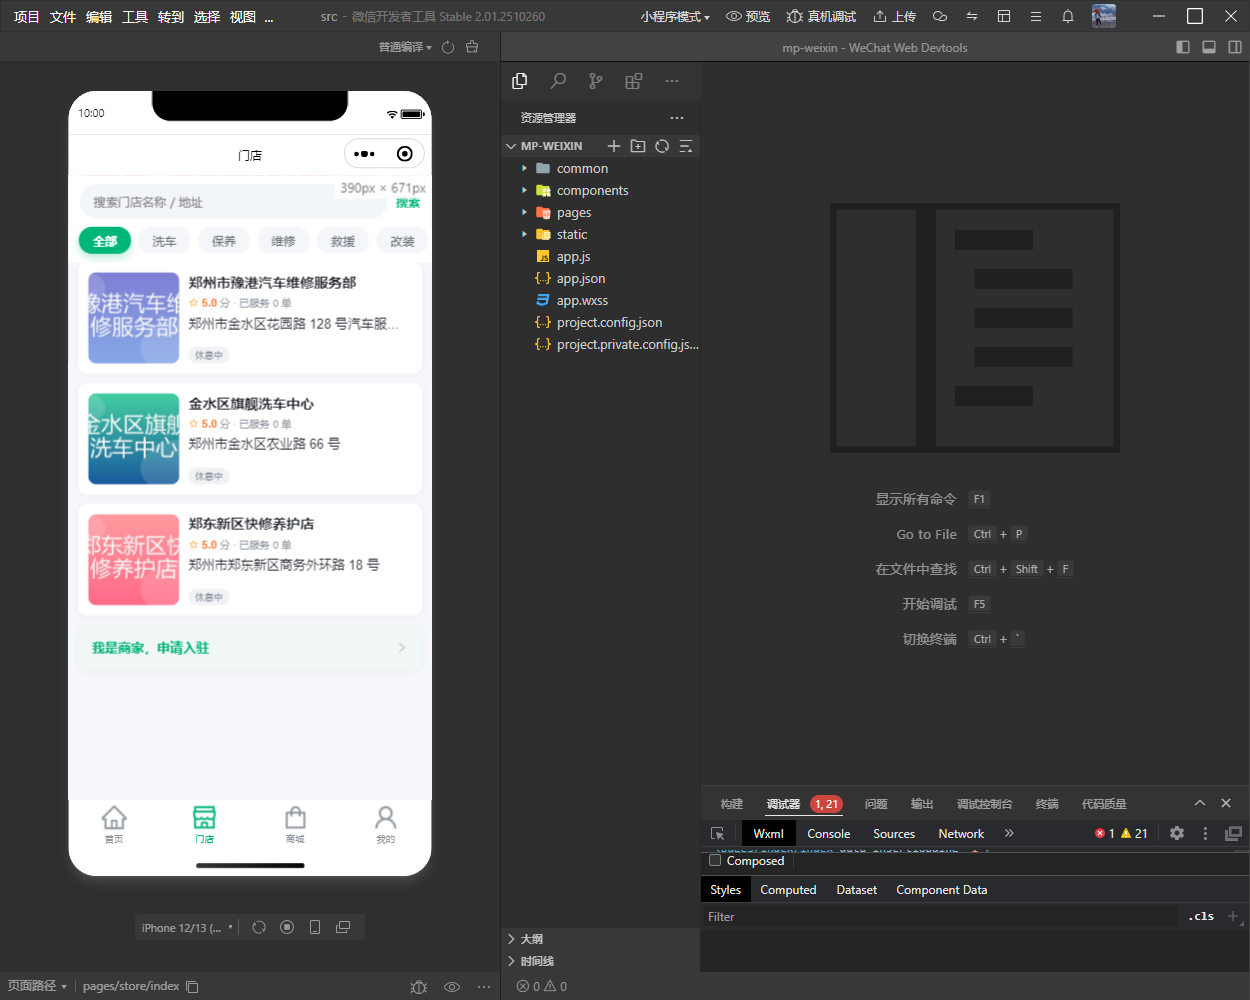Open the Explorer files icon in activity bar
This screenshot has width=1250, height=1000.
[520, 81]
